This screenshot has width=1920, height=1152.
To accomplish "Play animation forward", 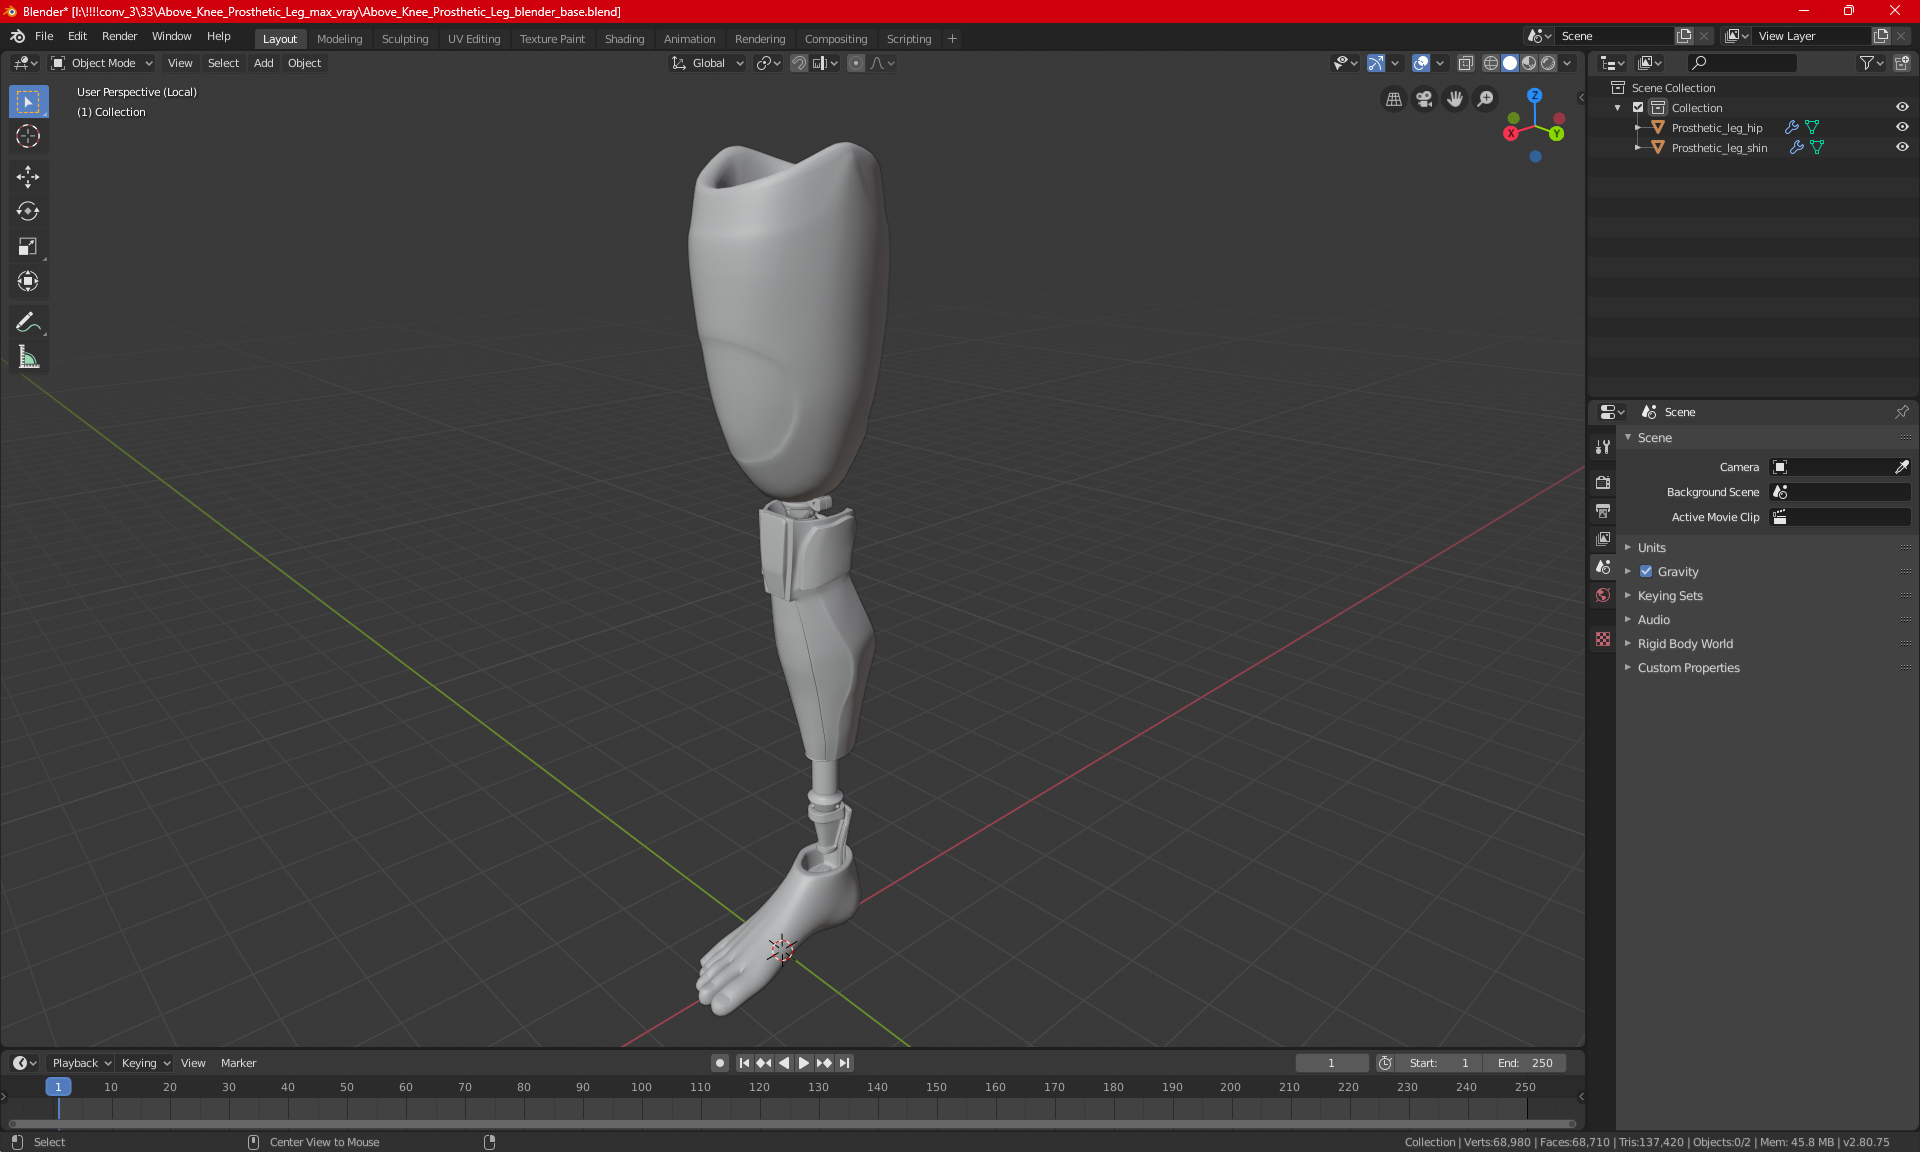I will coord(803,1063).
